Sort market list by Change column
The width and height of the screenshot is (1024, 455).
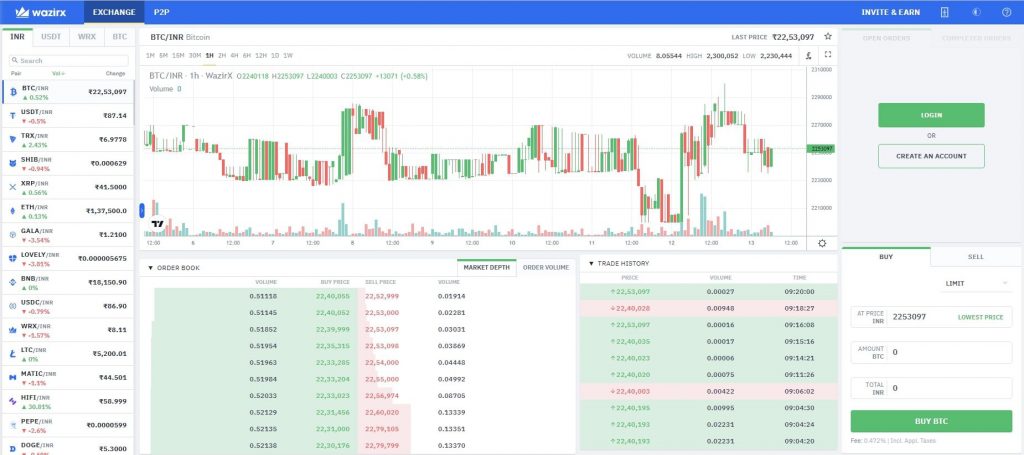pos(116,74)
